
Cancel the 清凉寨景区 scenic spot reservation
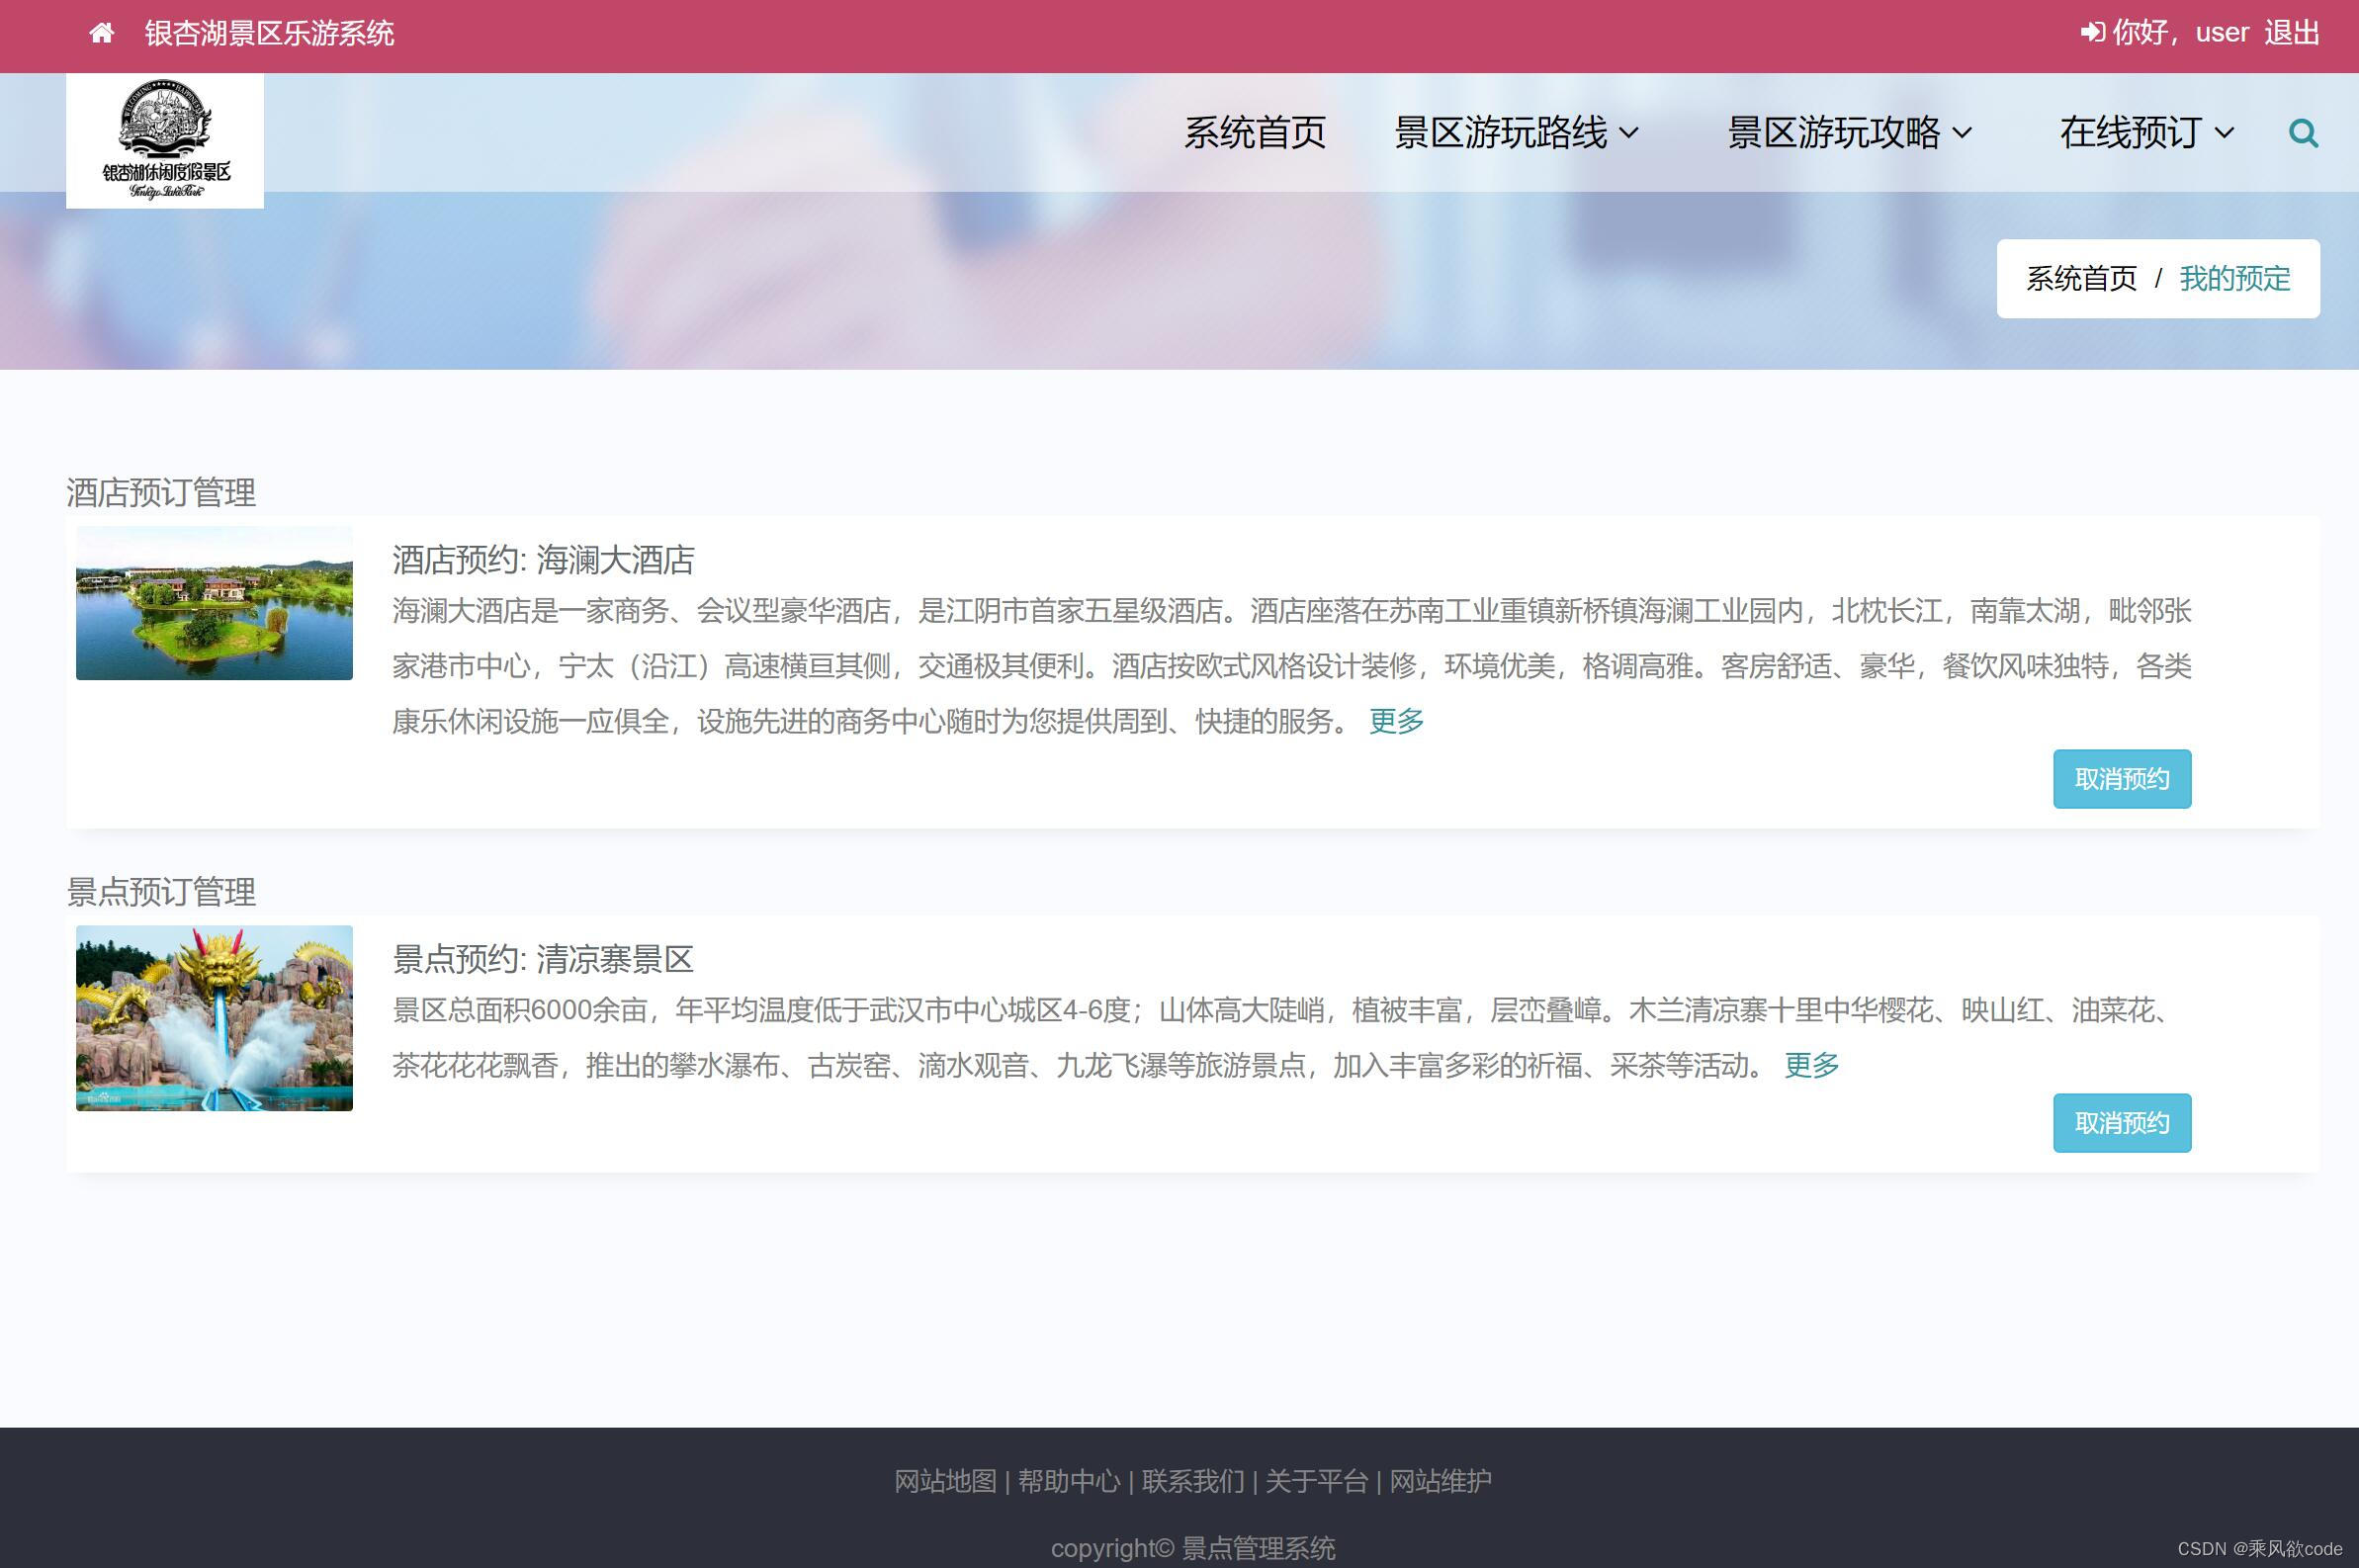pos(2121,1123)
